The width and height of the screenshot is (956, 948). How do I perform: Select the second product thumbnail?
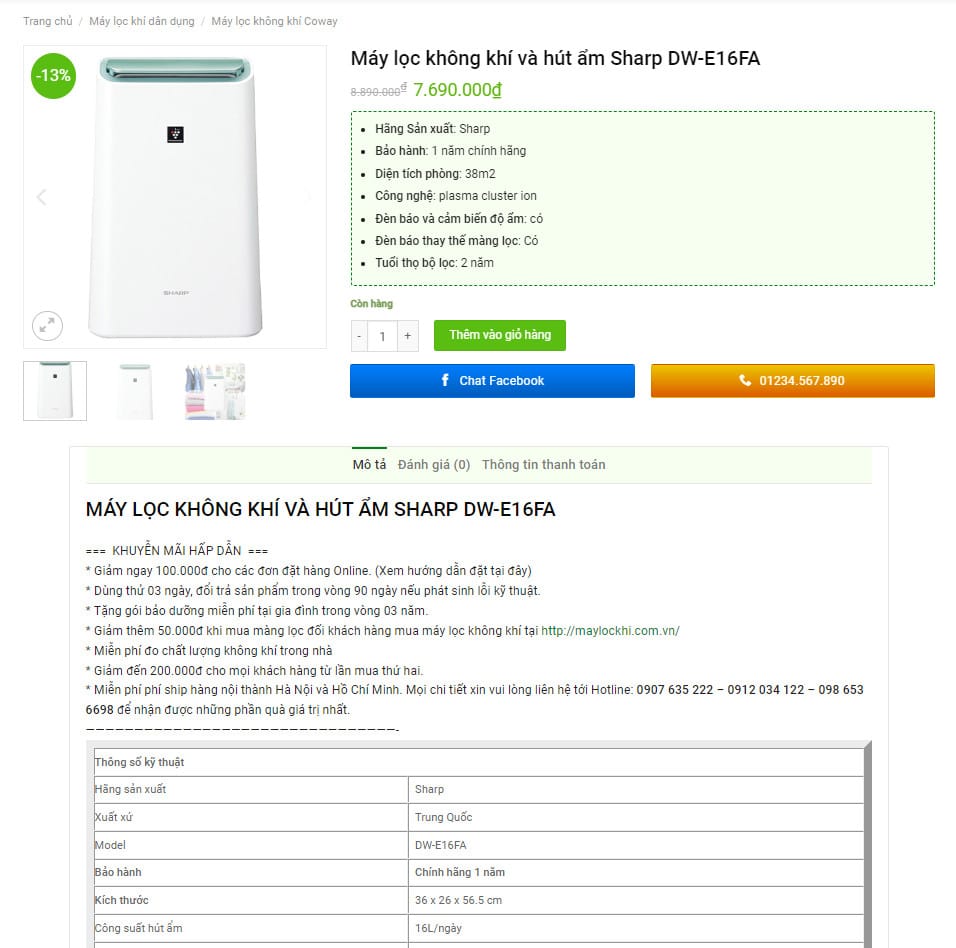click(x=134, y=391)
